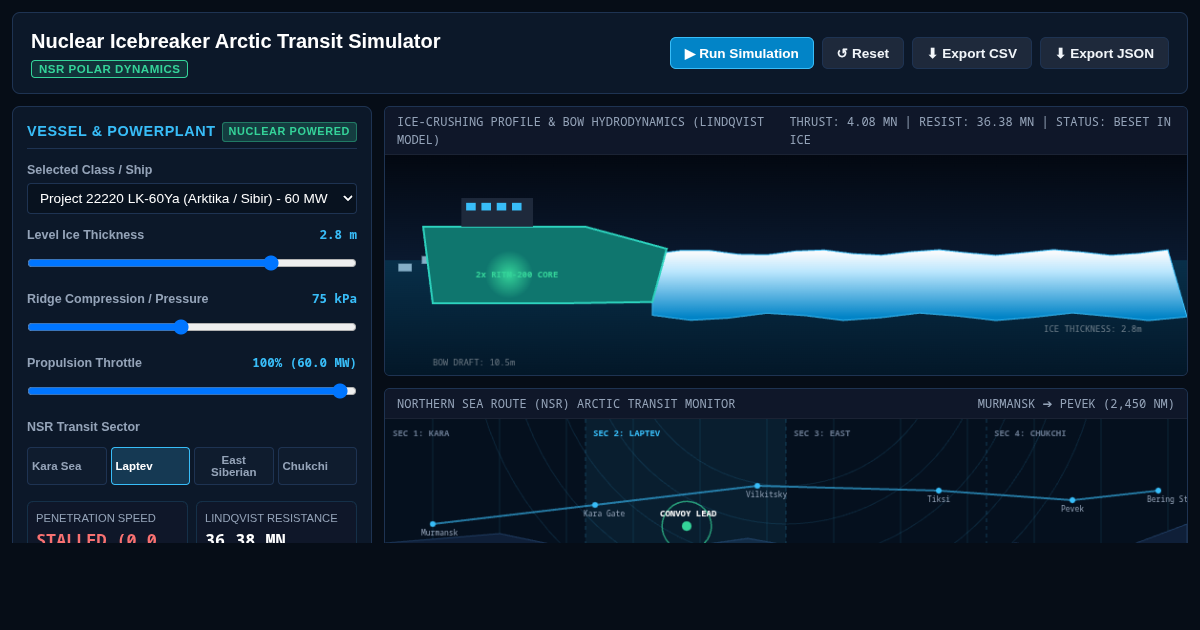Screen dimensions: 1200x630
Task: Select the Kara Sea transit sector
Action: tap(67, 466)
